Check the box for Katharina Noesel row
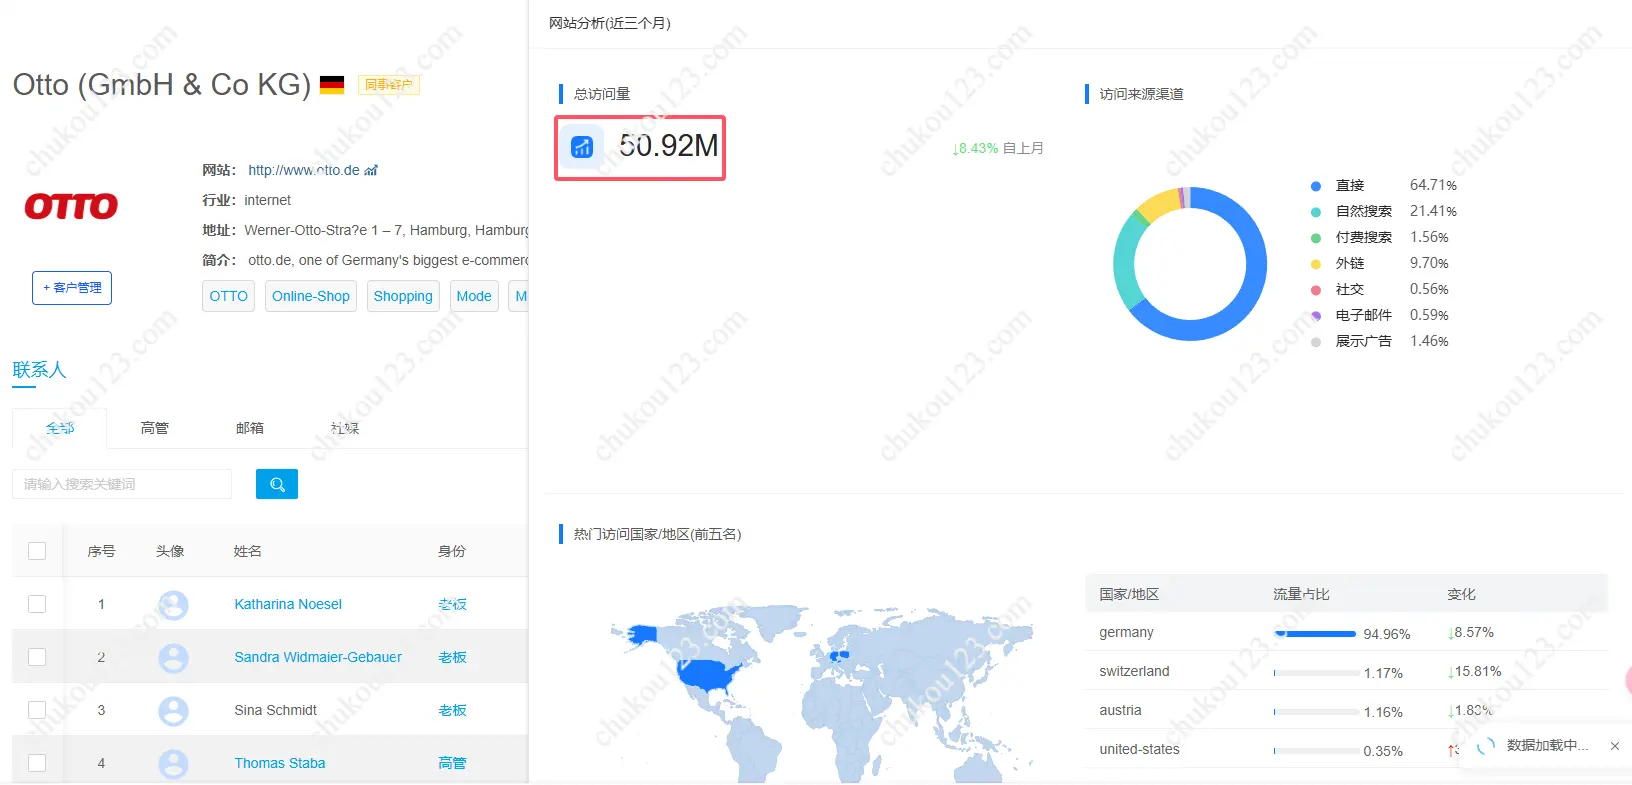Screen dimensions: 1632x785 tap(37, 604)
